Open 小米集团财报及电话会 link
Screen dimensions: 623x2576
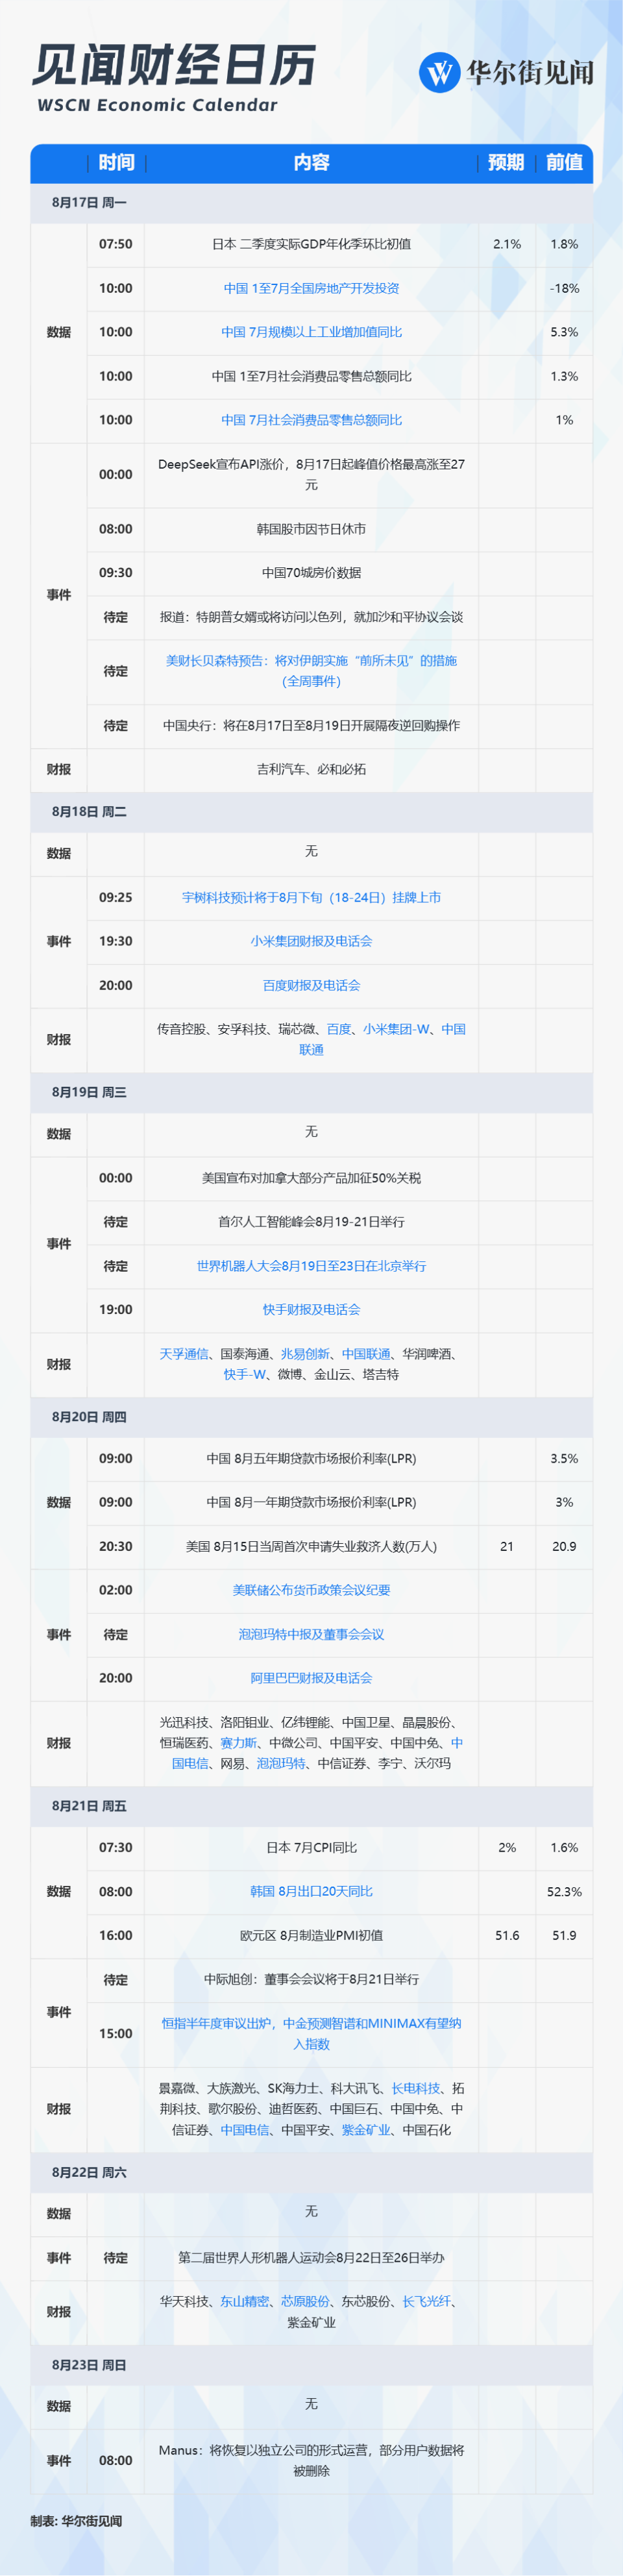[x=311, y=941]
